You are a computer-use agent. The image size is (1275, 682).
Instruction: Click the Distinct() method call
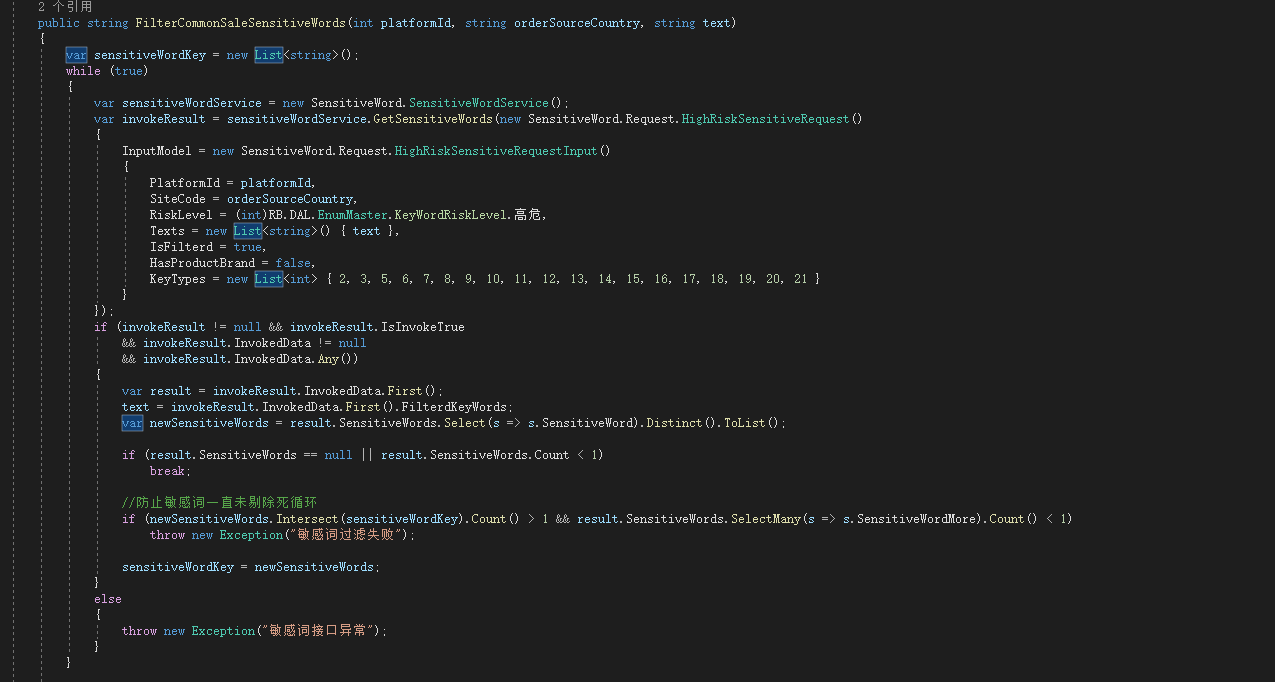[x=681, y=423]
